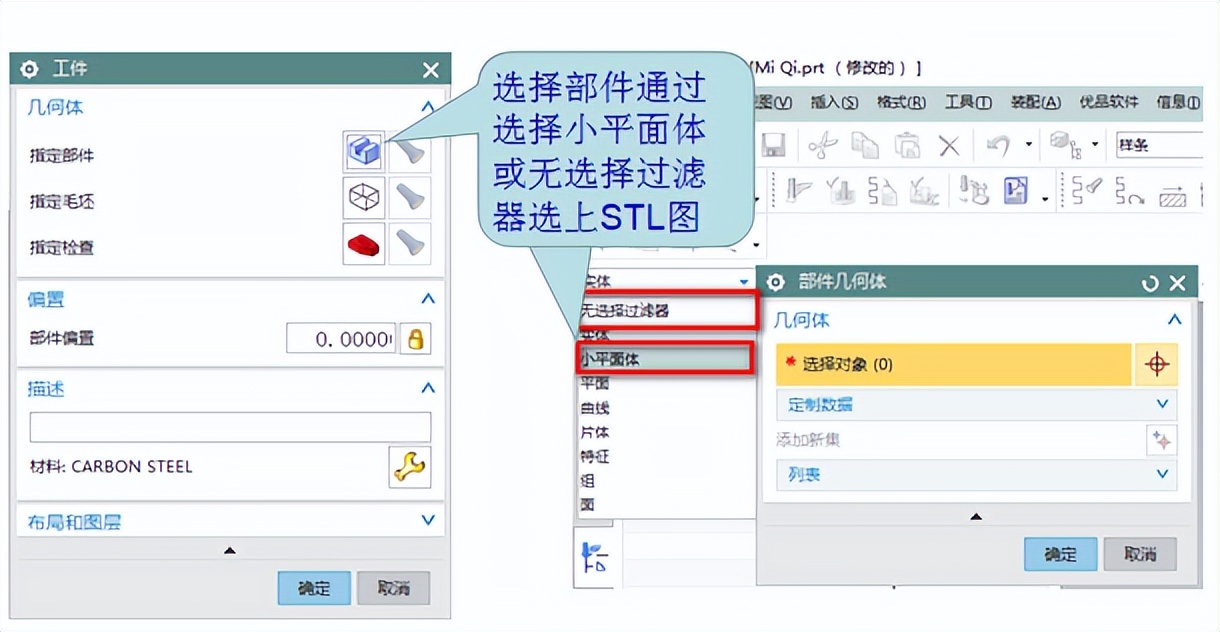This screenshot has width=1220, height=632.
Task: Click the red Specify Check (指定检查) icon
Action: 363,243
